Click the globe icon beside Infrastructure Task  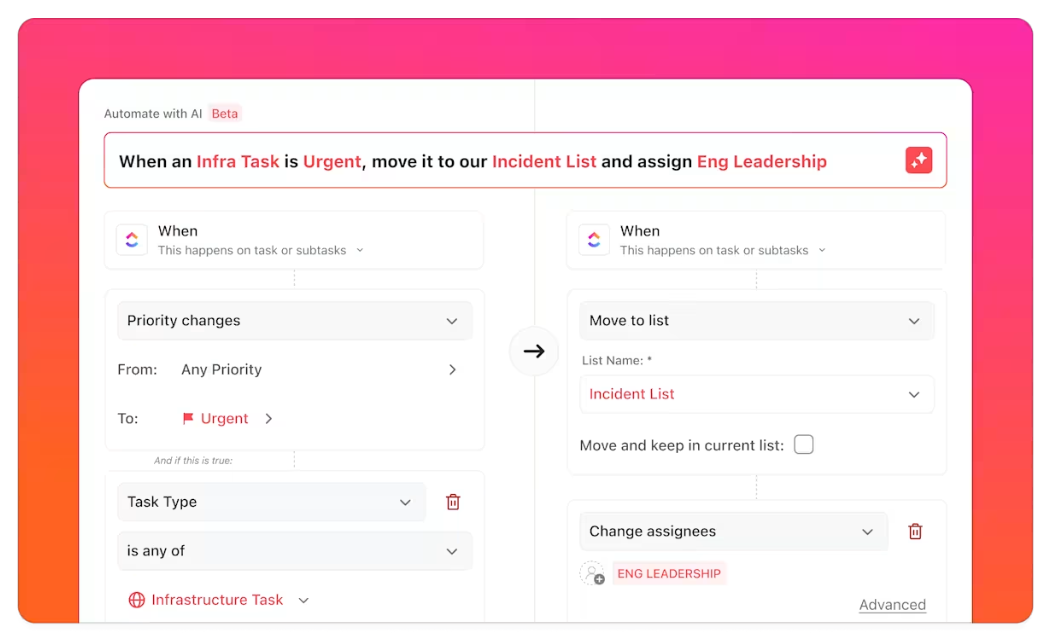pos(137,600)
